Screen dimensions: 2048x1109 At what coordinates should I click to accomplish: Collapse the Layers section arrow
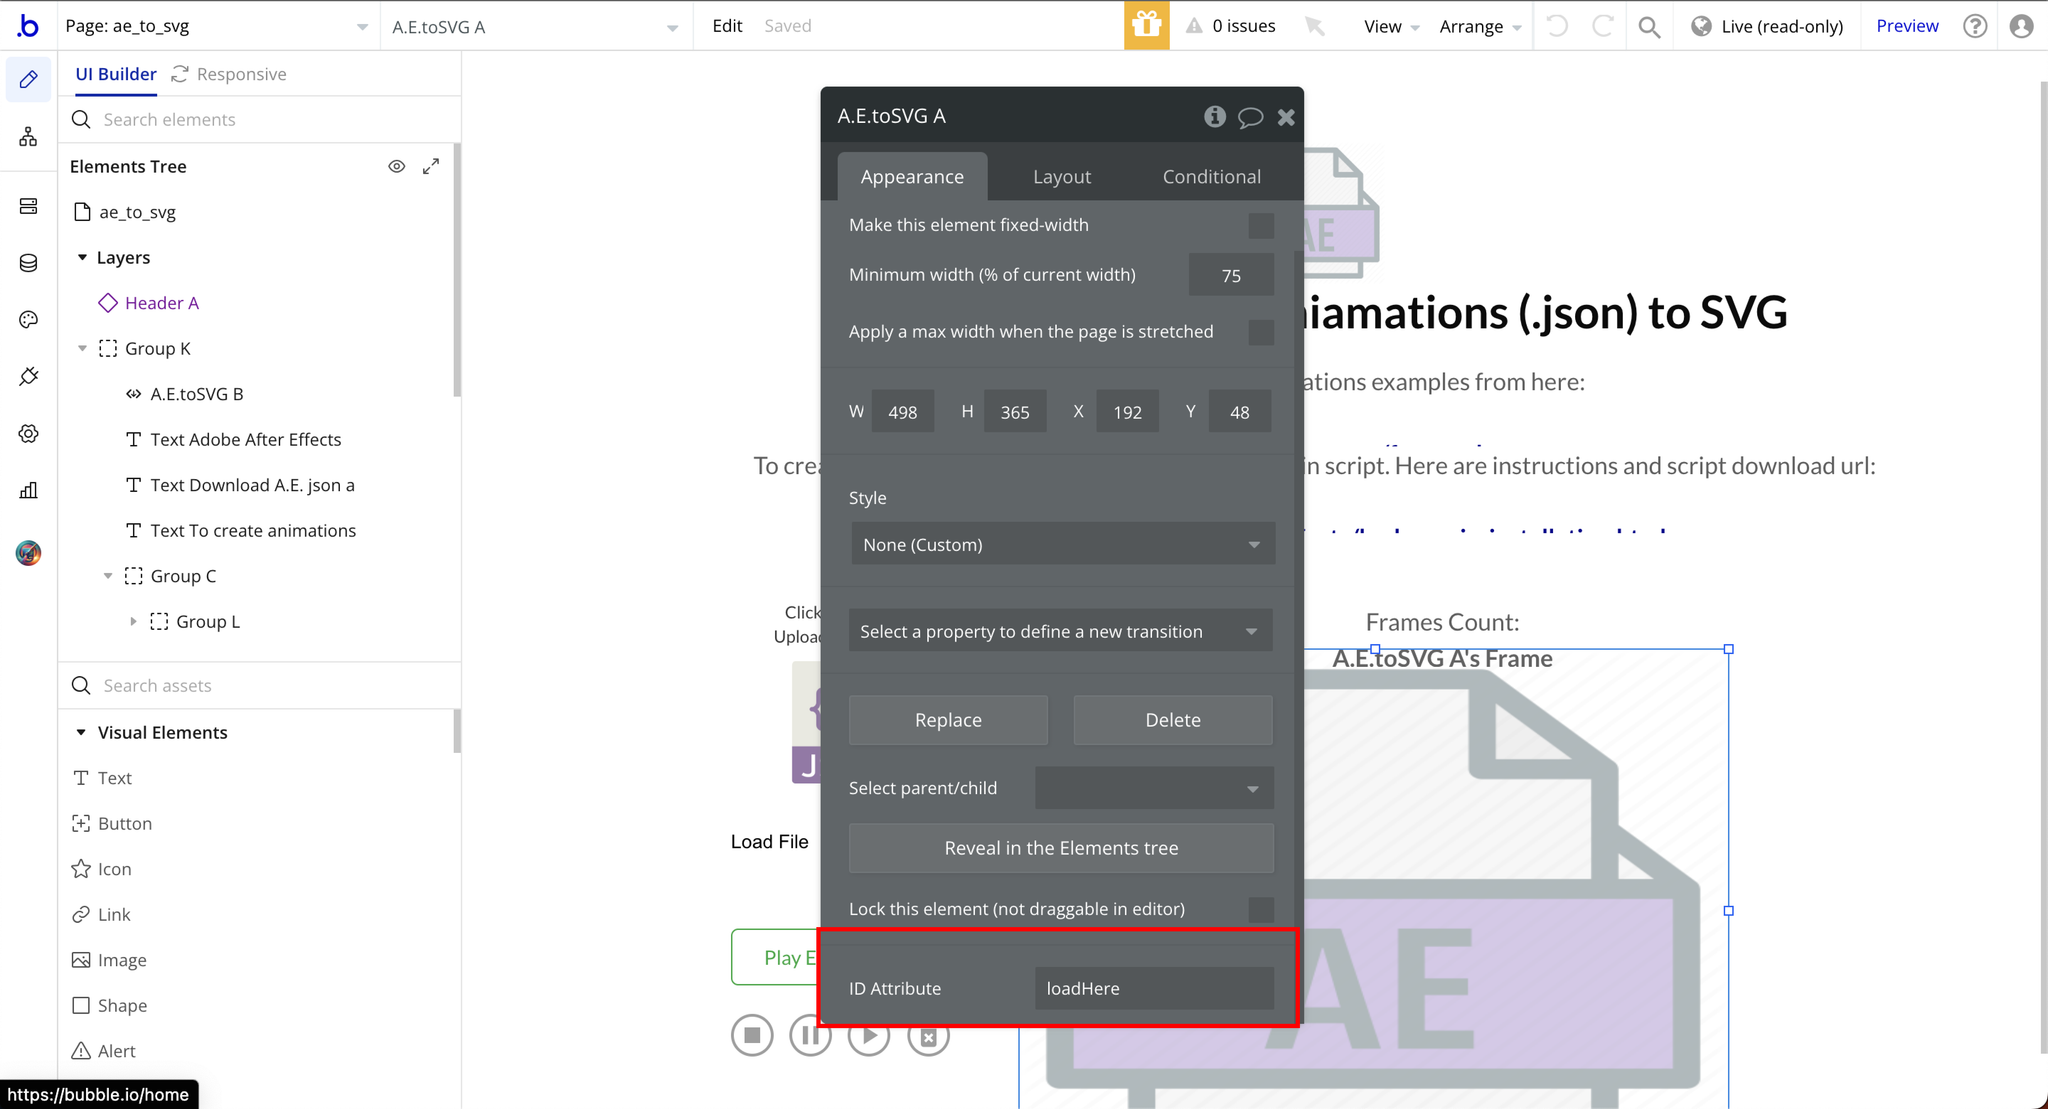coord(82,257)
